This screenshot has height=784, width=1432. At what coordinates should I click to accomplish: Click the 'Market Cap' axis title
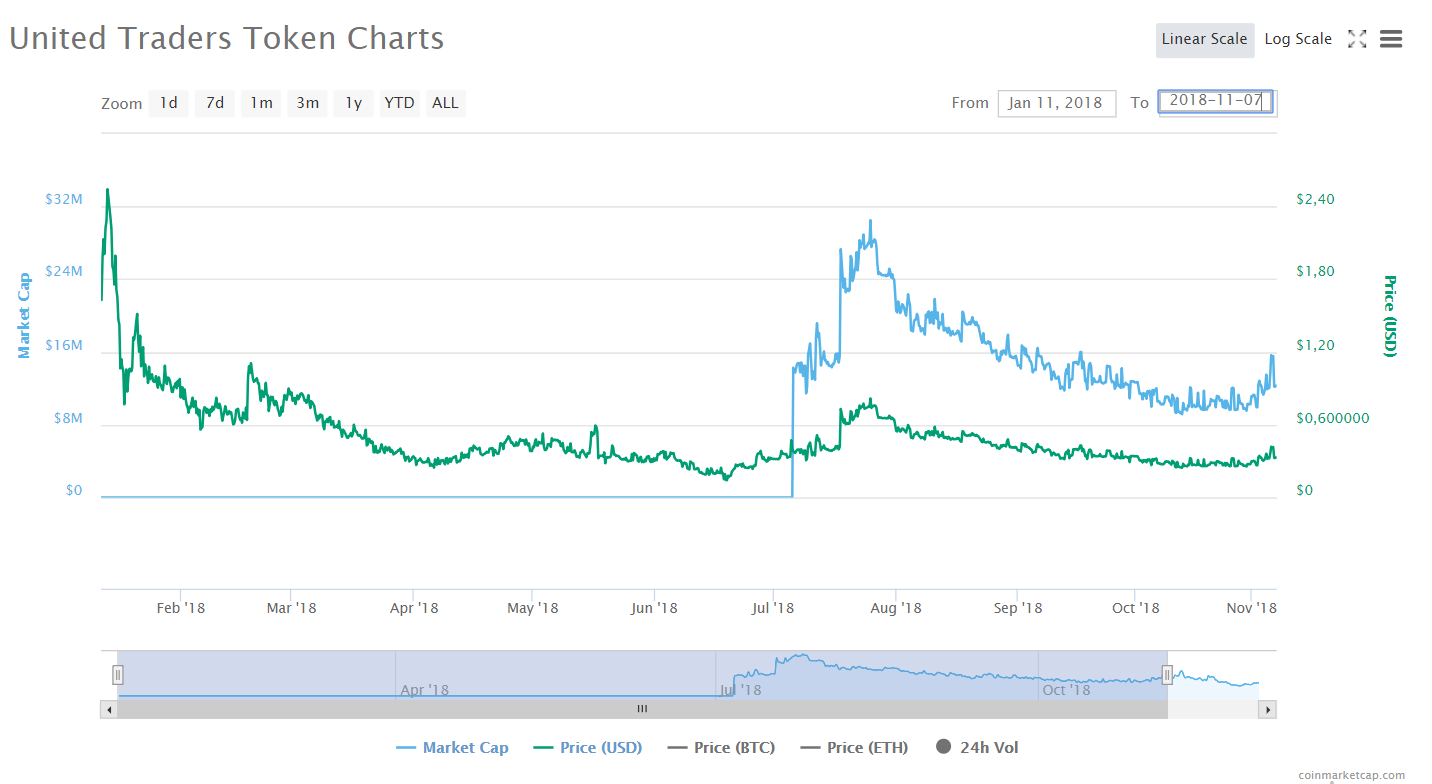click(x=24, y=315)
